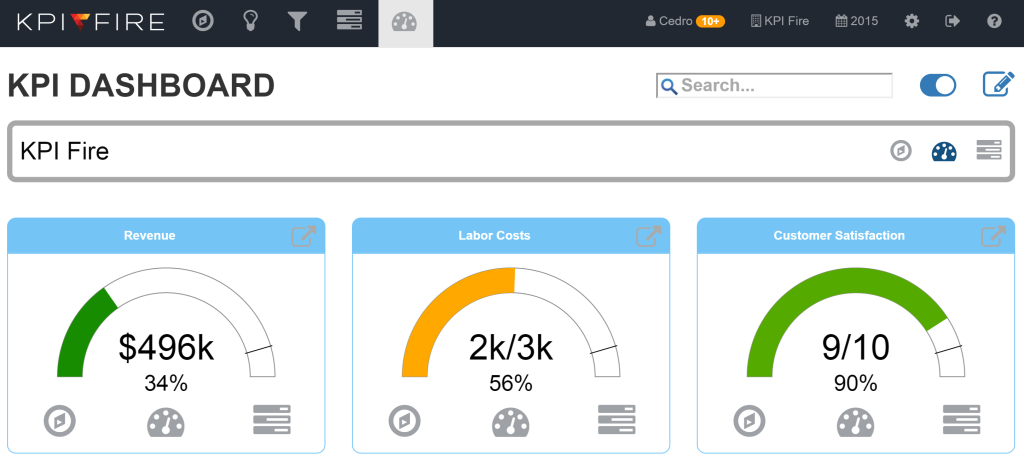1024x461 pixels.
Task: Click the edit dashboard pencil icon
Action: (997, 85)
